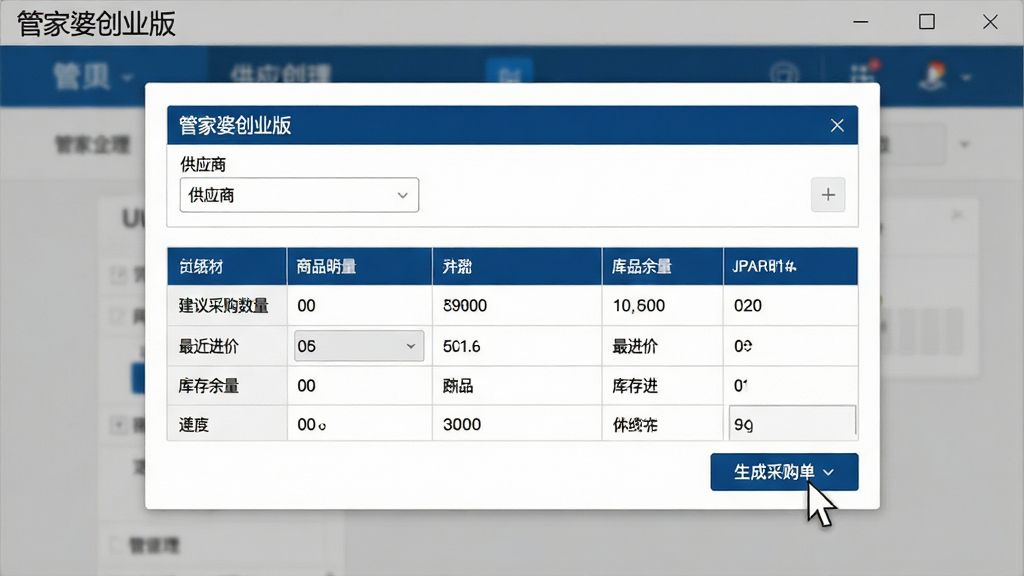Expand the arrow next to user avatar
The width and height of the screenshot is (1024, 576).
(966, 78)
